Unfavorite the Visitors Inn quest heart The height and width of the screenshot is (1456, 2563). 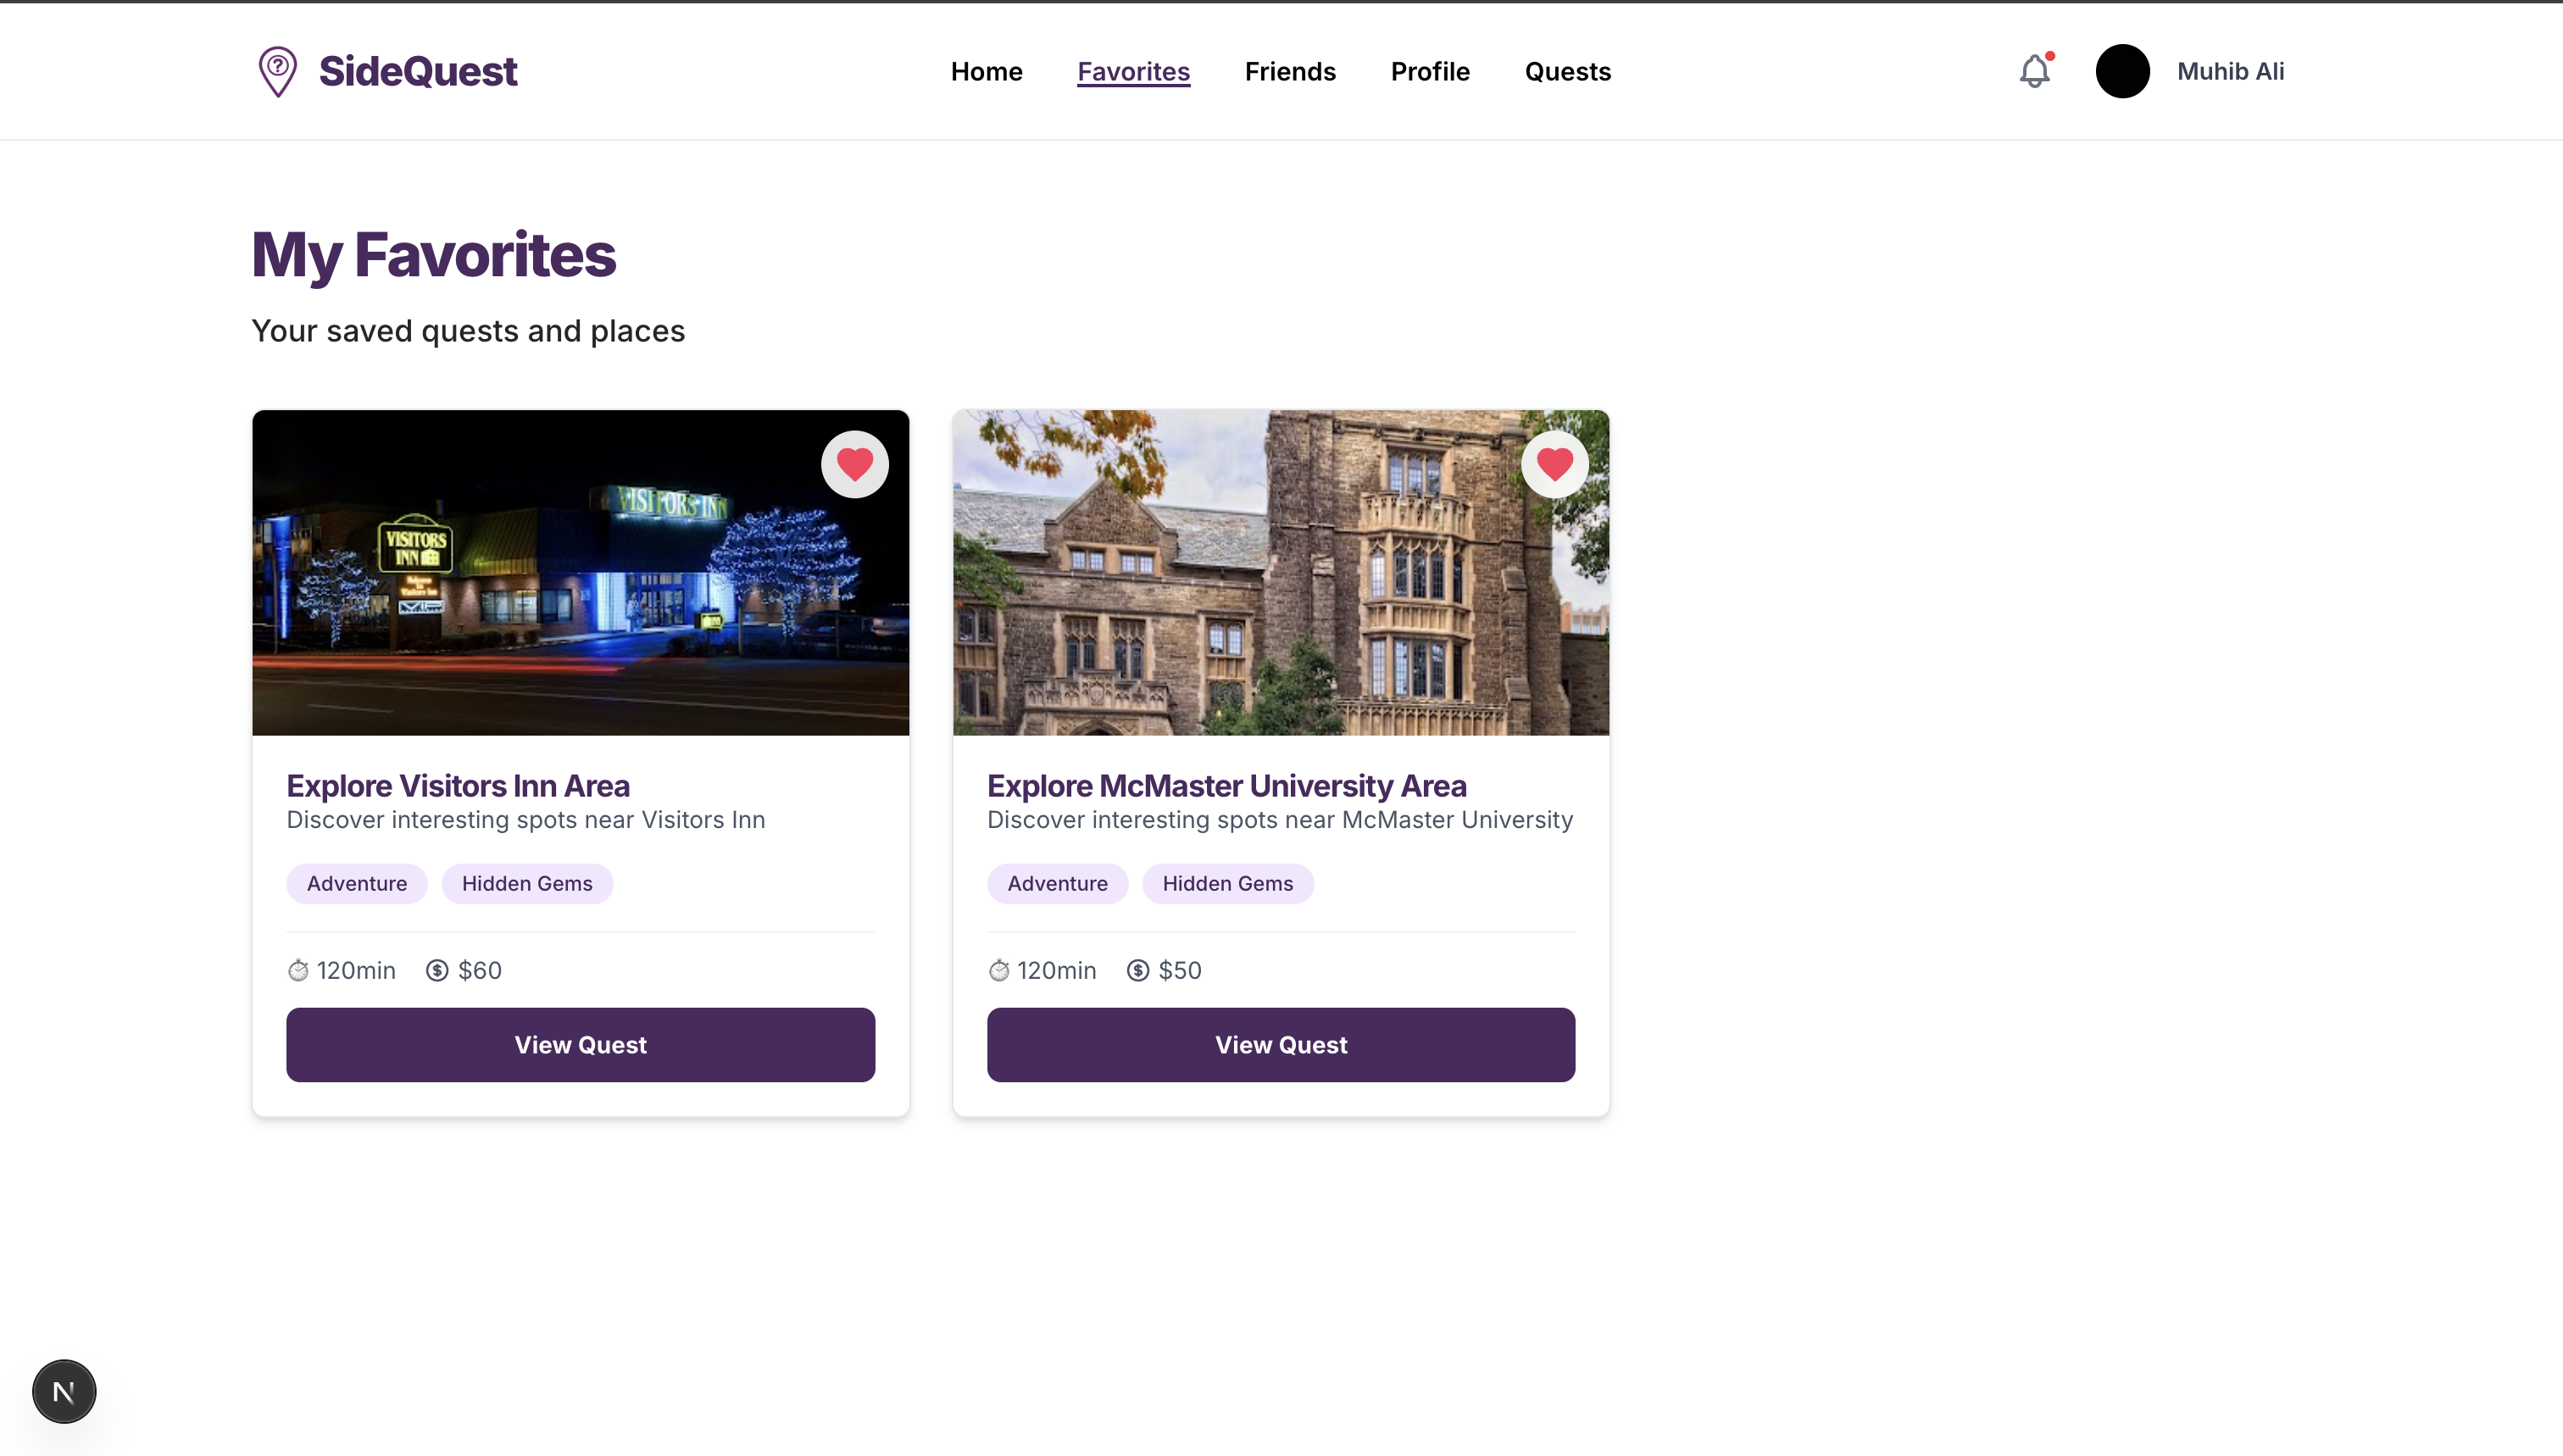(x=855, y=464)
